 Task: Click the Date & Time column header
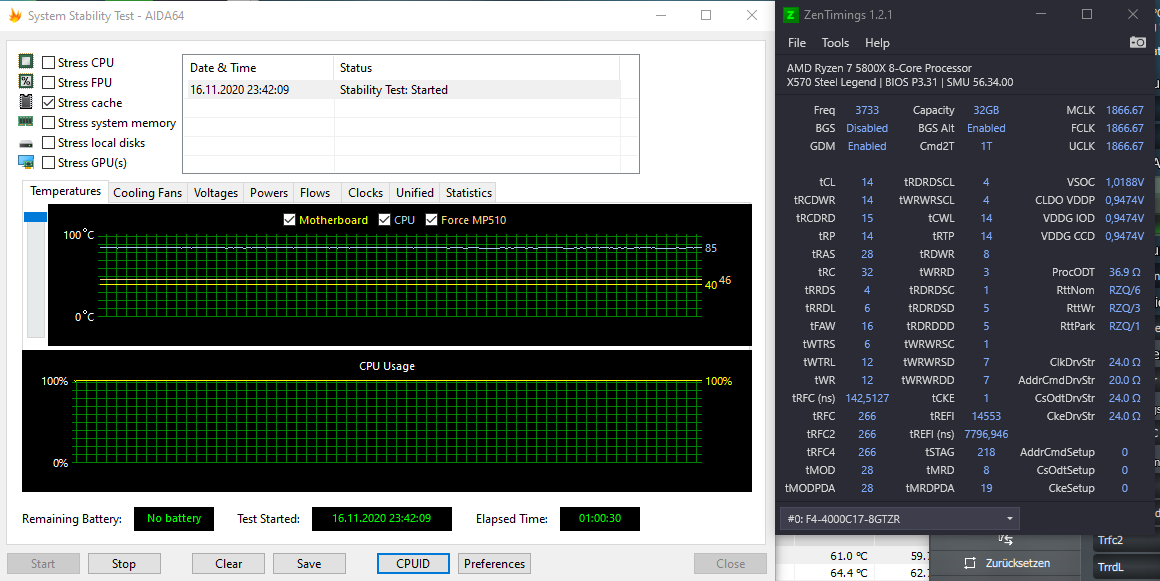click(x=257, y=67)
